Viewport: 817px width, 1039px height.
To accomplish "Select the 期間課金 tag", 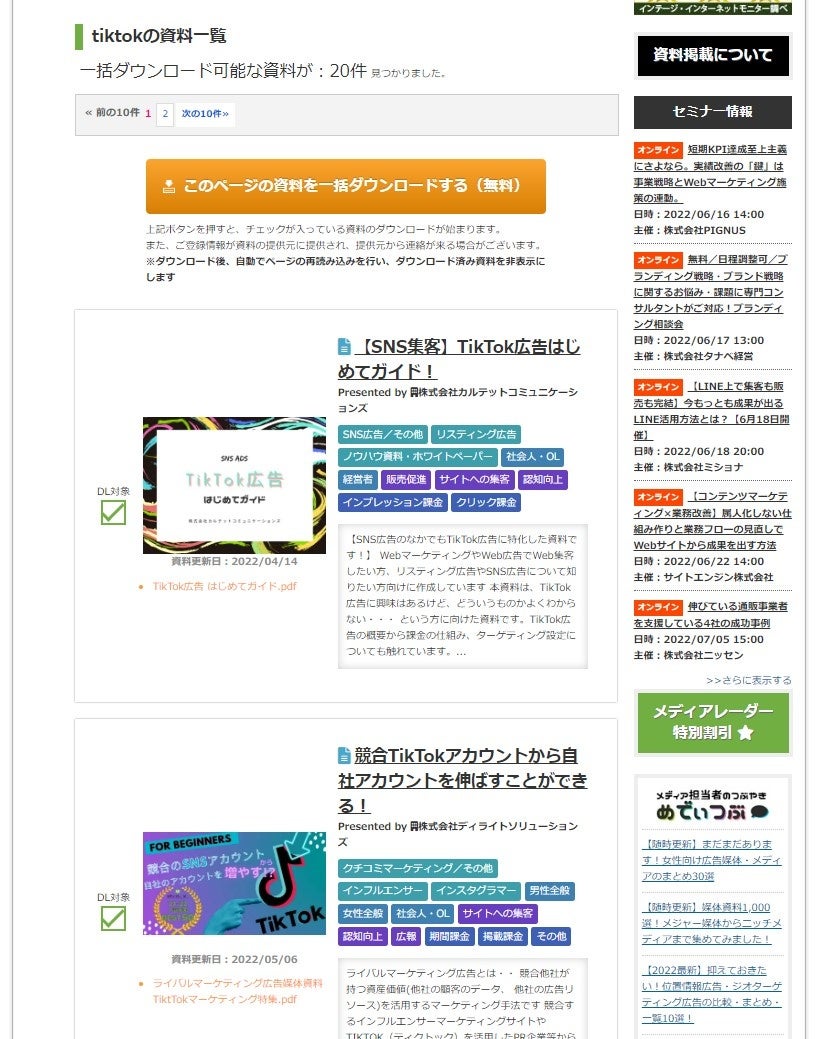I will tap(449, 936).
